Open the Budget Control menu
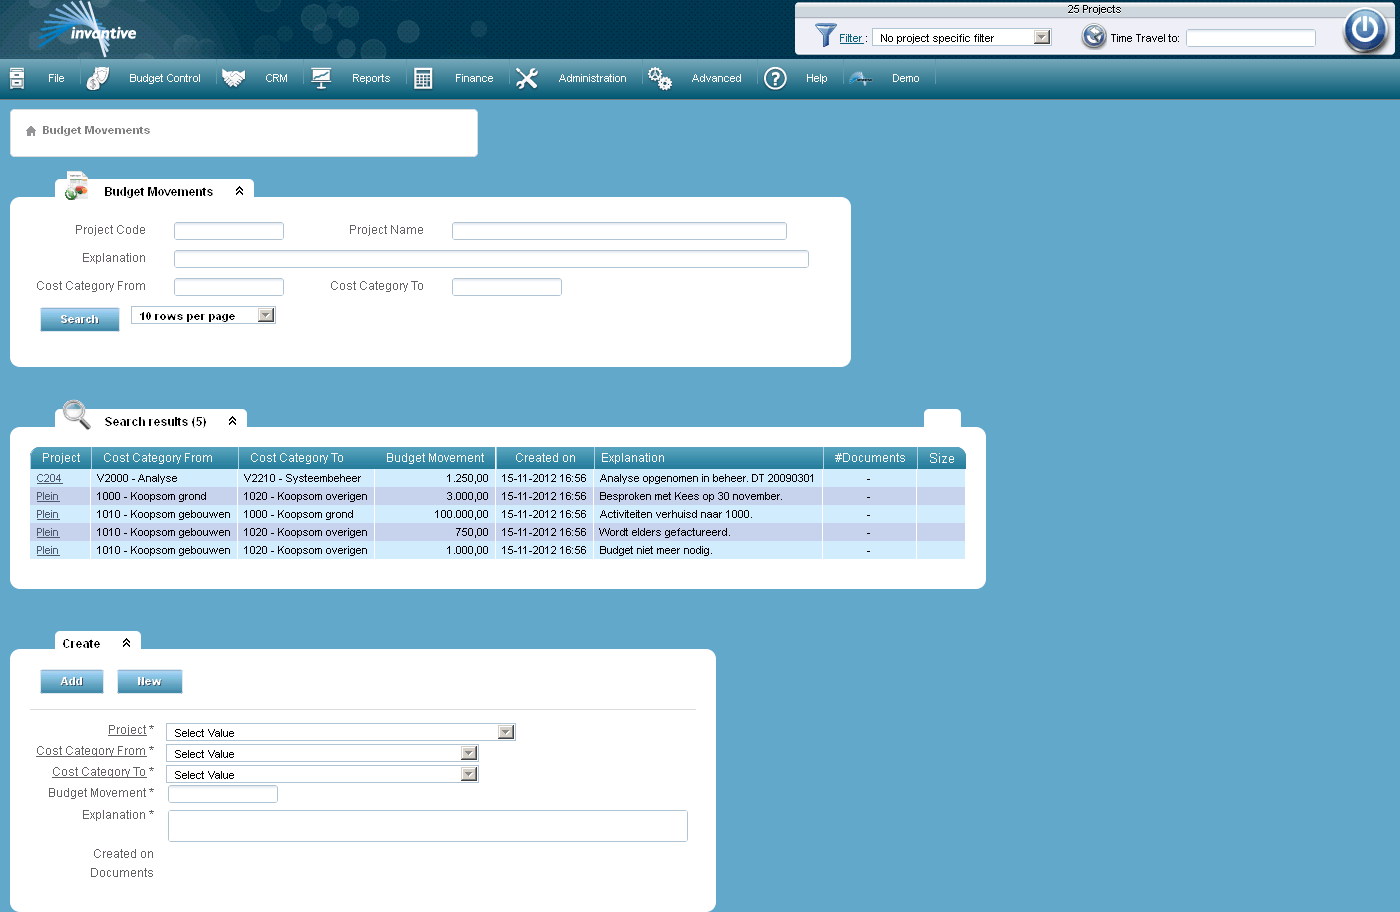 tap(165, 78)
